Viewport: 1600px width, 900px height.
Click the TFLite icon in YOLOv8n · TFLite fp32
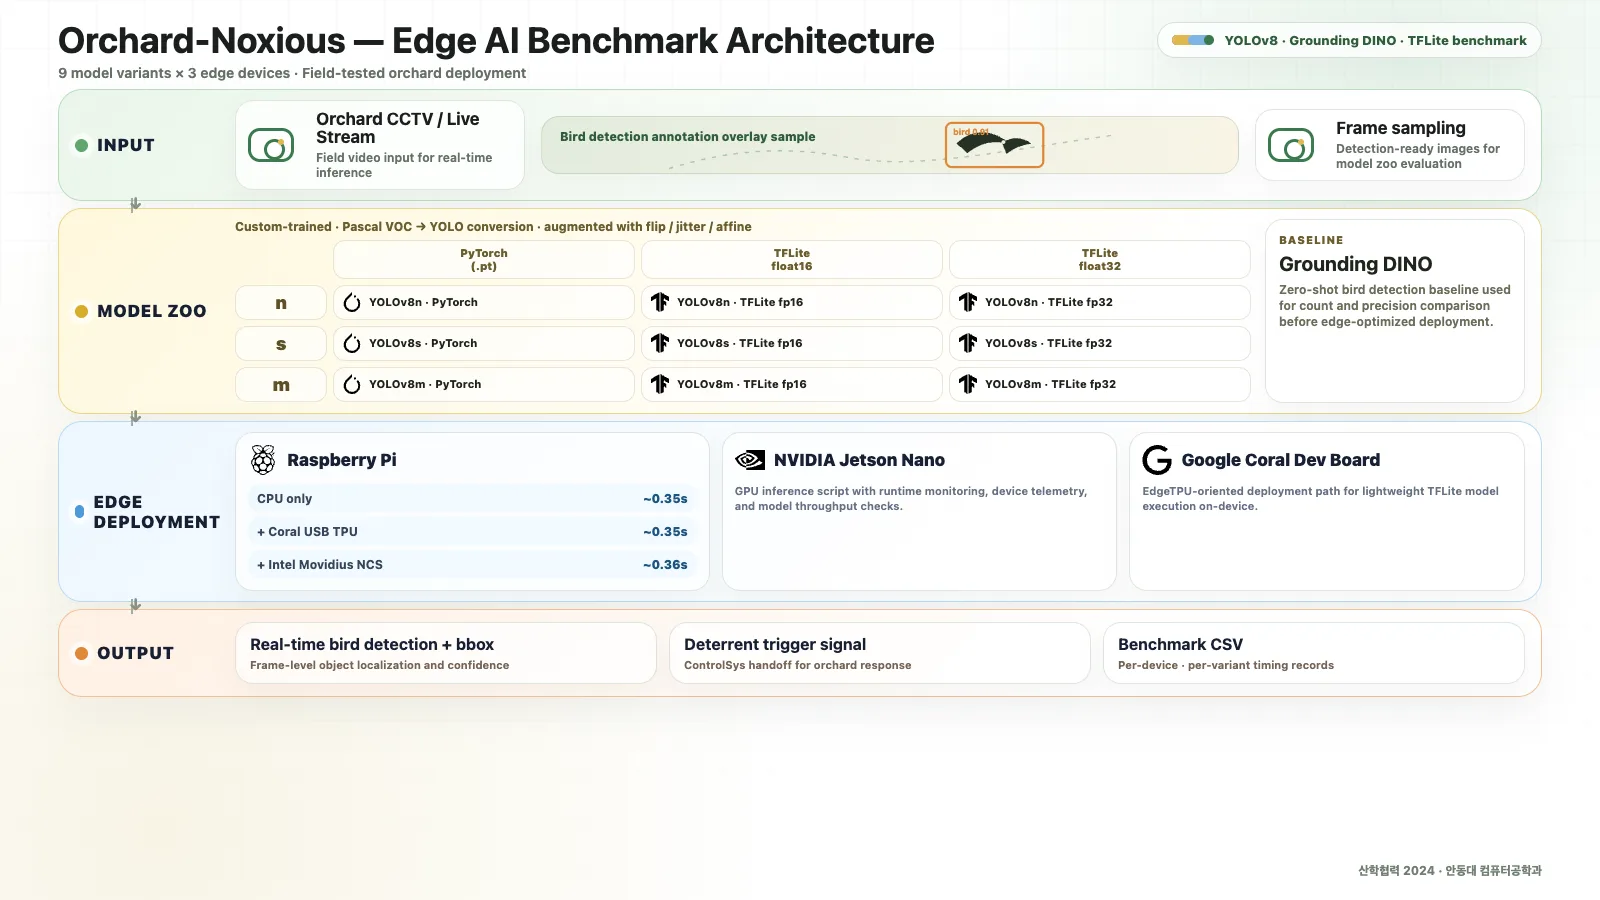[968, 302]
